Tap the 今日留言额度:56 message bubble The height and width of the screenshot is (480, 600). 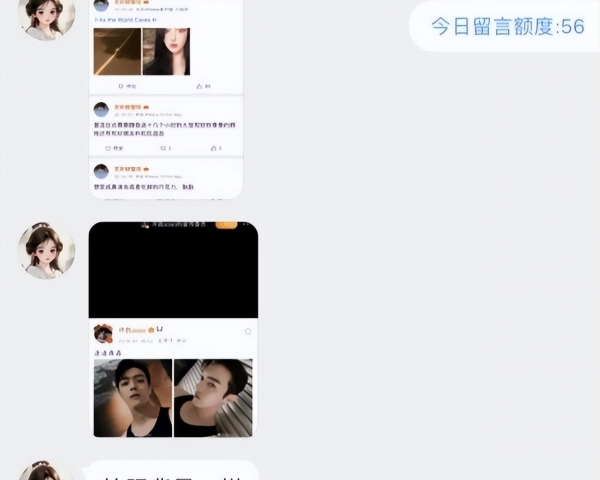(x=504, y=26)
